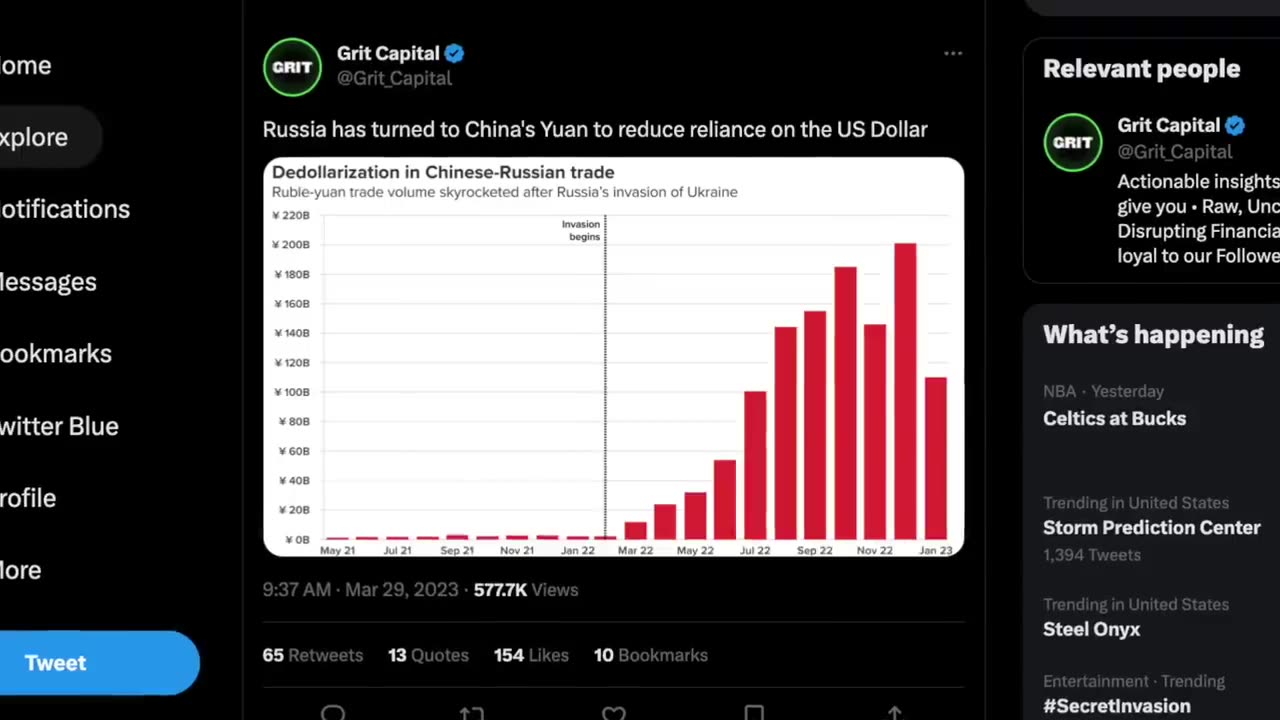Bookmark the tweet using the bookmark icon
Viewport: 1280px width, 720px height.
pyautogui.click(x=754, y=712)
